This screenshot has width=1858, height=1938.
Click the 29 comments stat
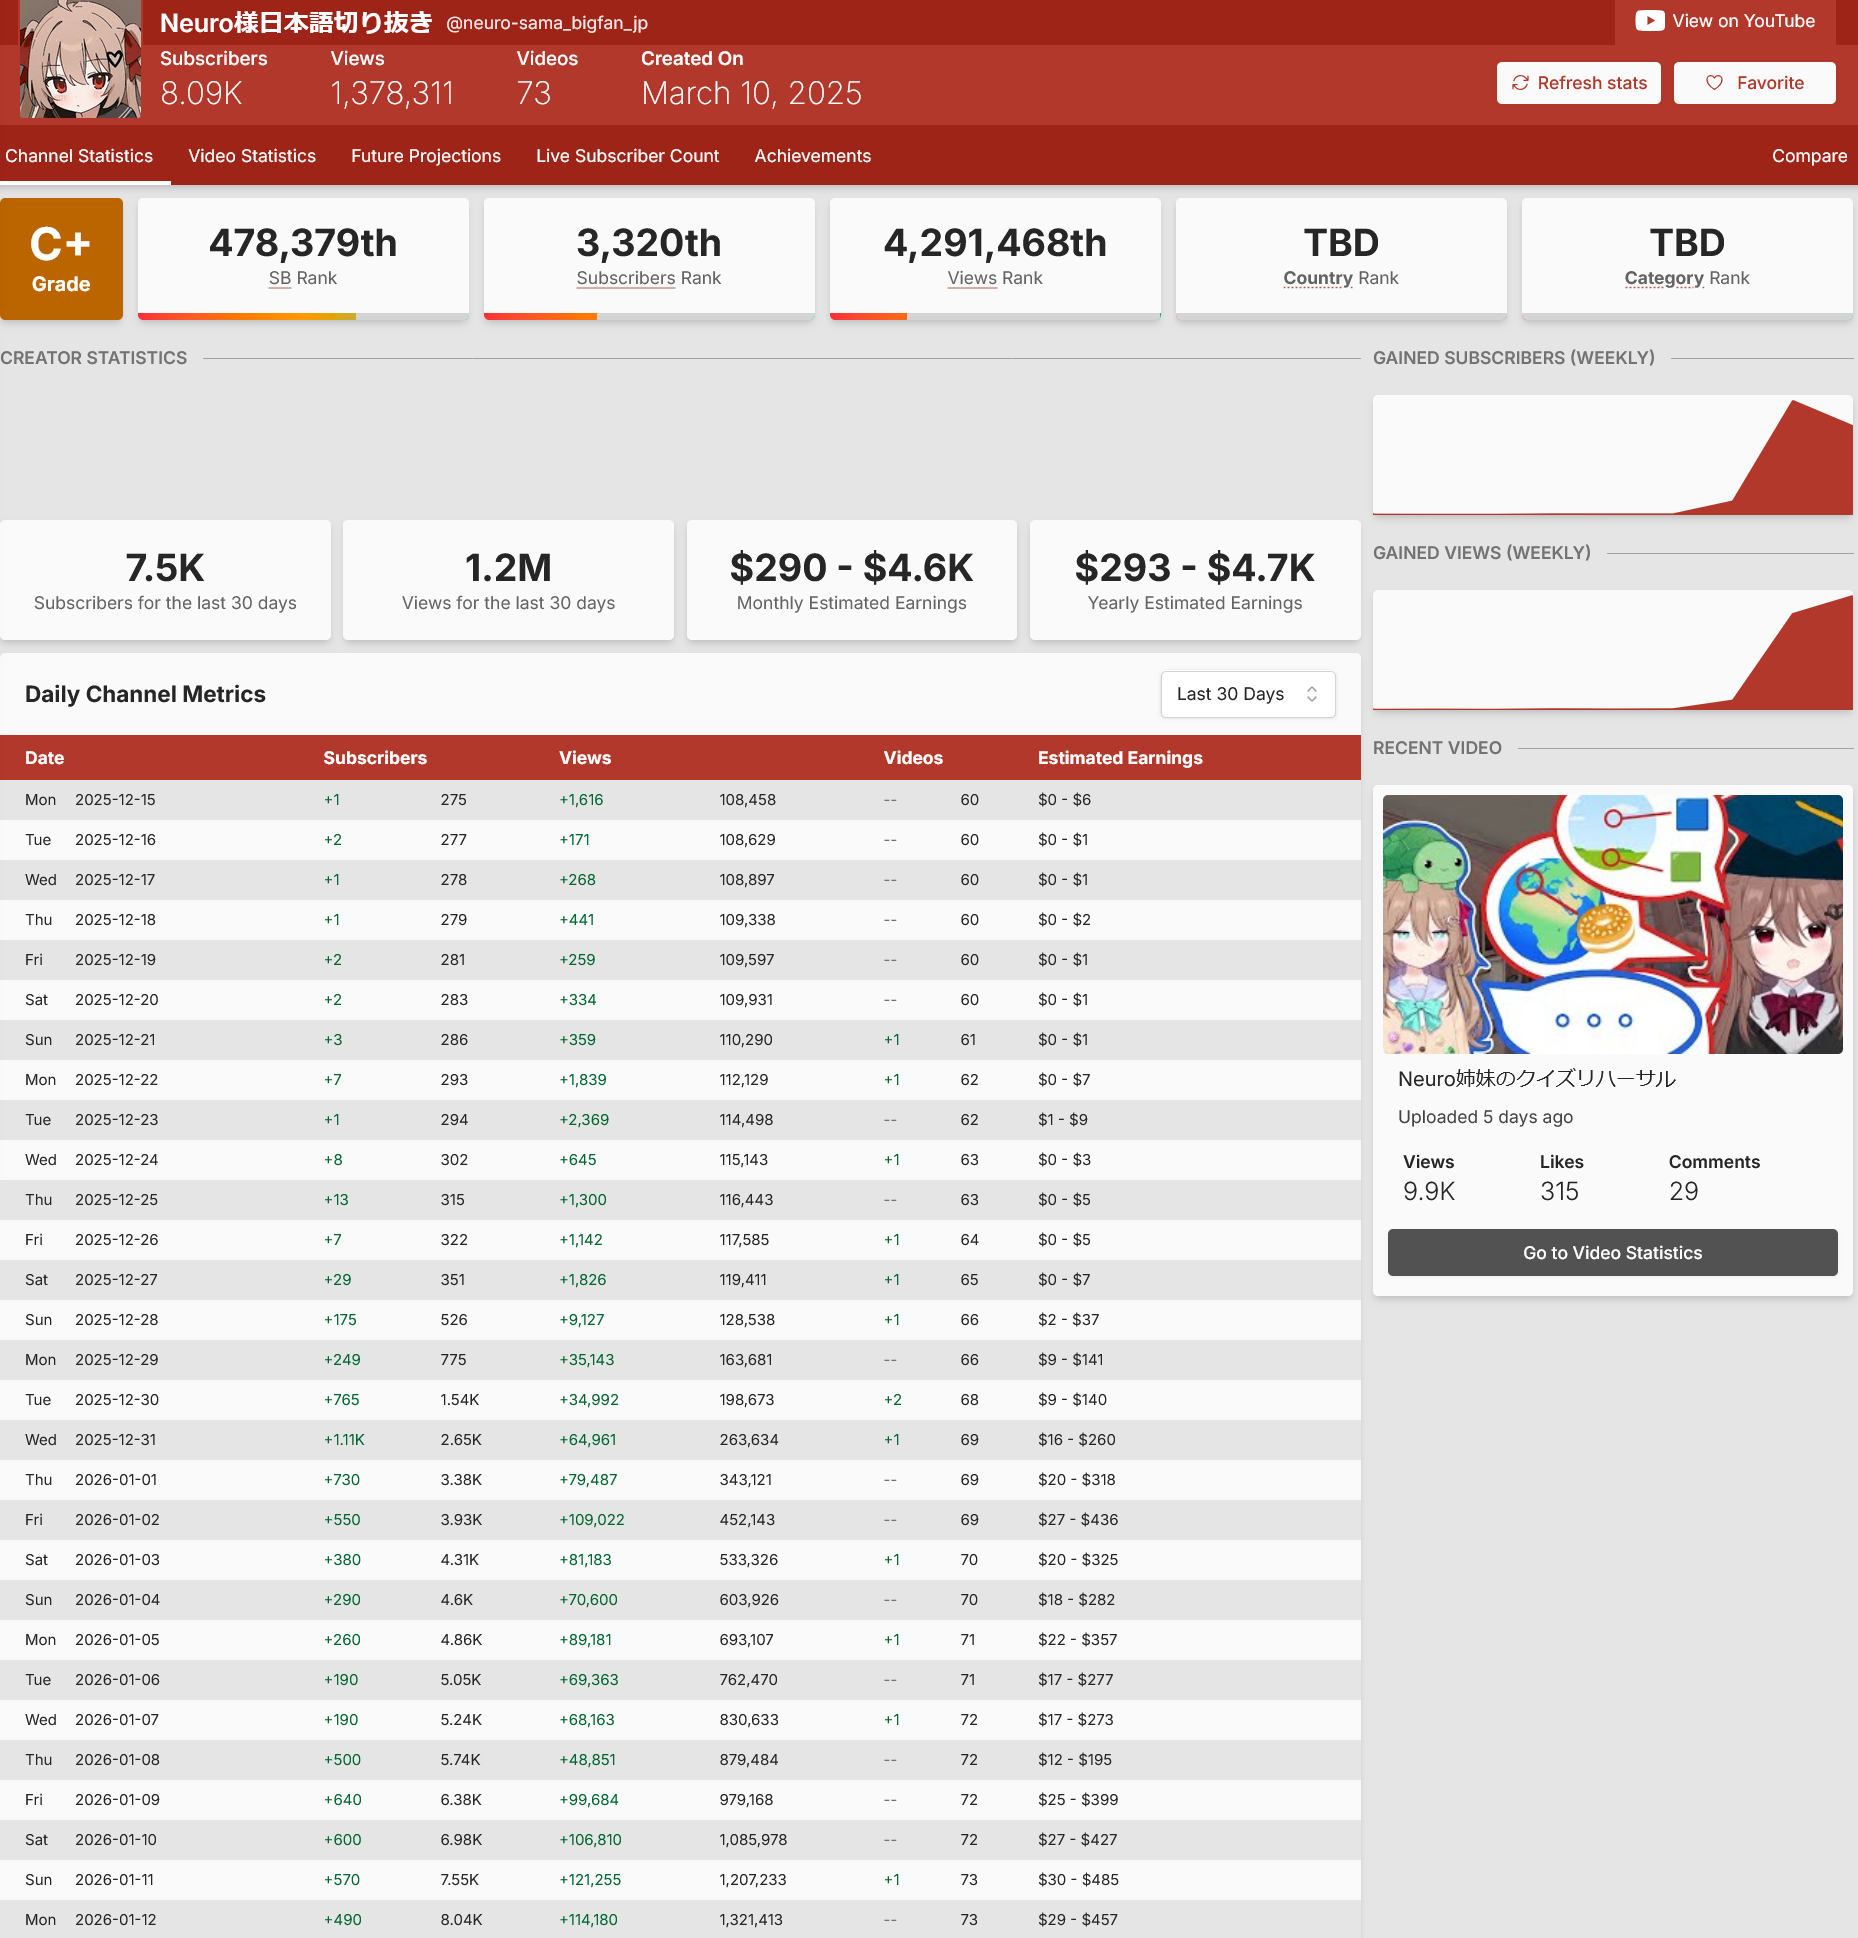point(1684,1191)
